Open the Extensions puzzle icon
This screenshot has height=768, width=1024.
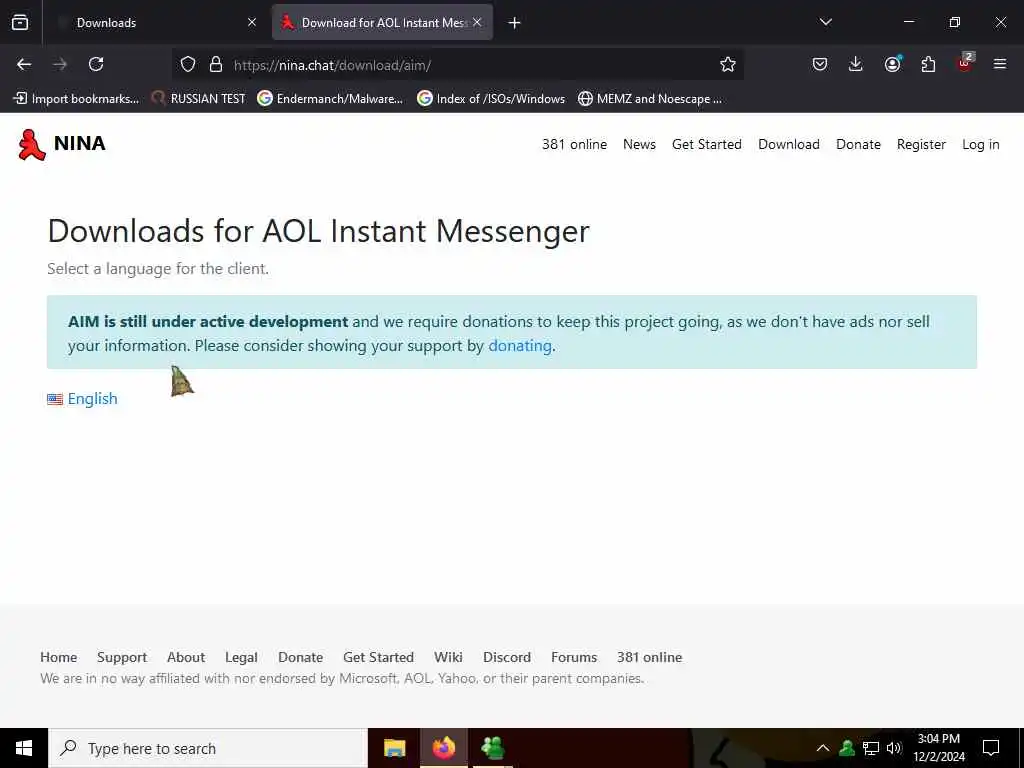[928, 64]
